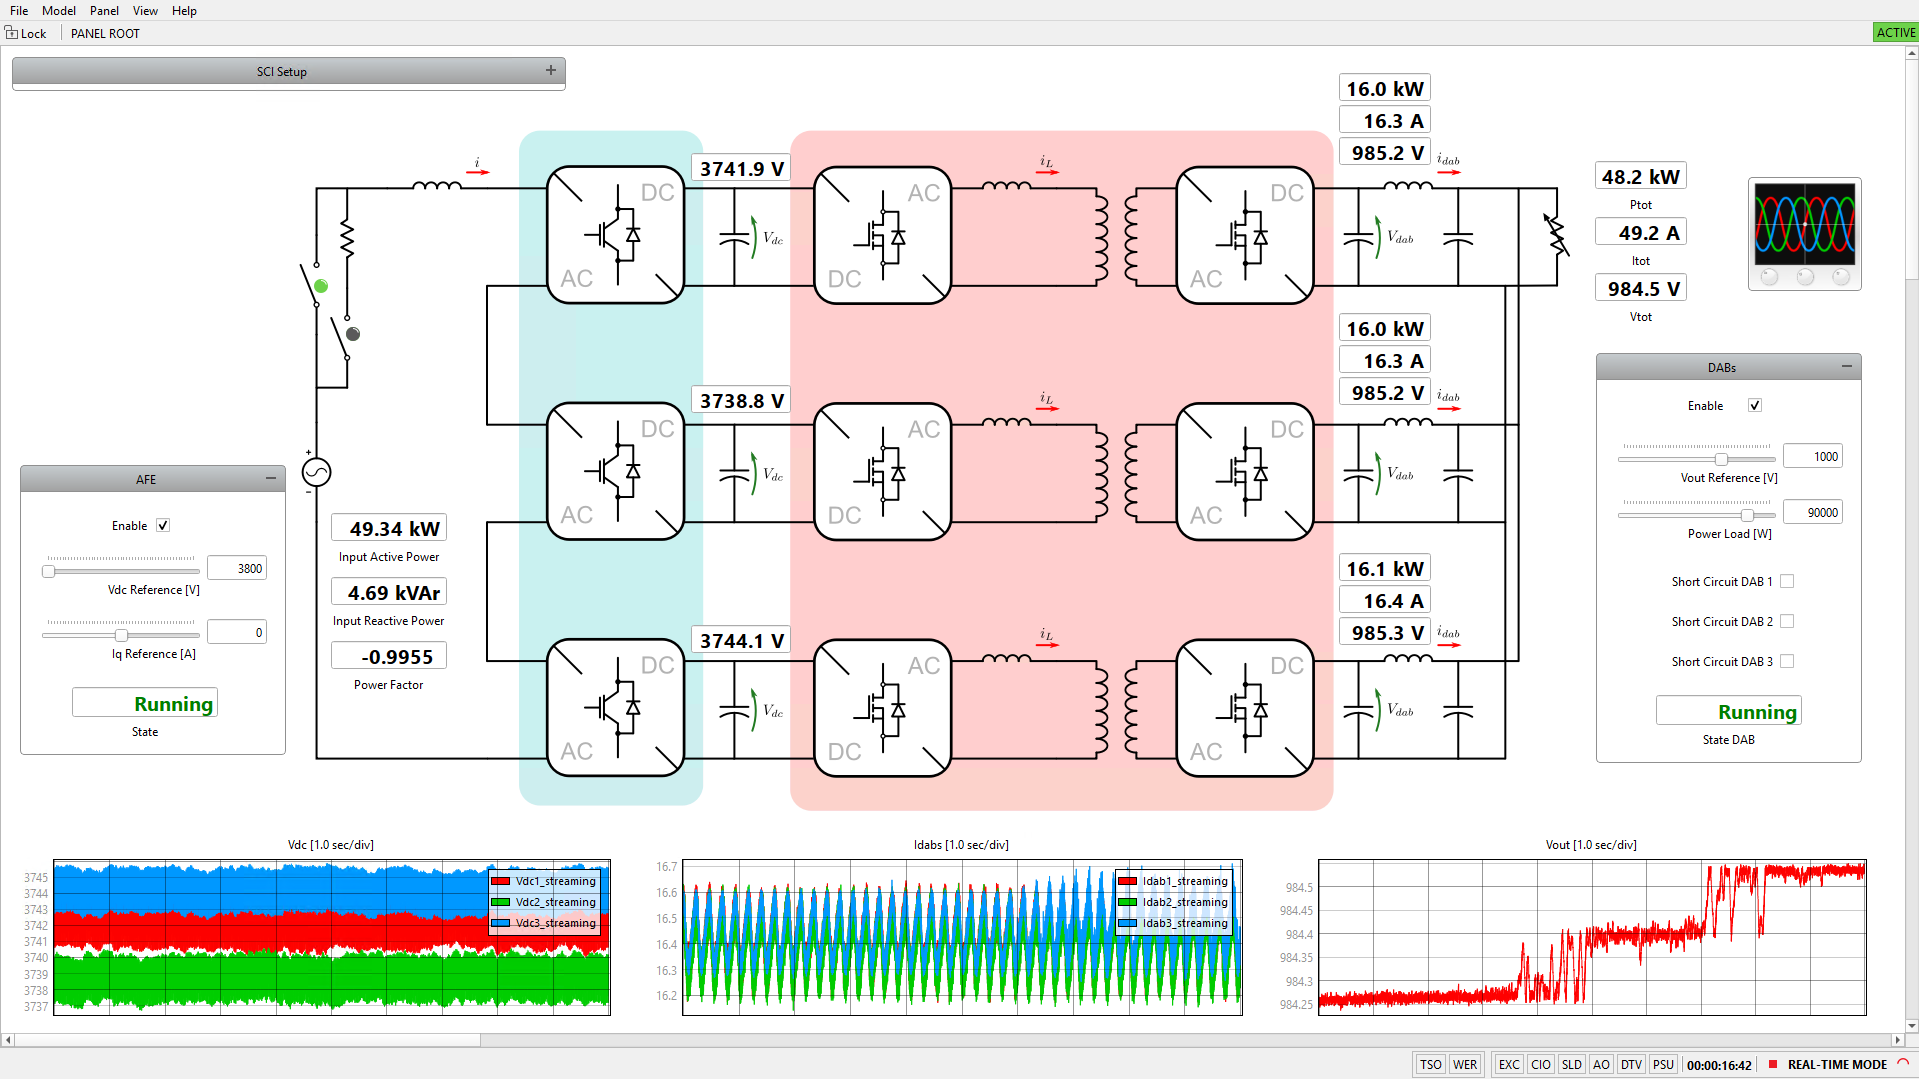Collapse the DABs panel
1919x1079 pixels.
1846,367
